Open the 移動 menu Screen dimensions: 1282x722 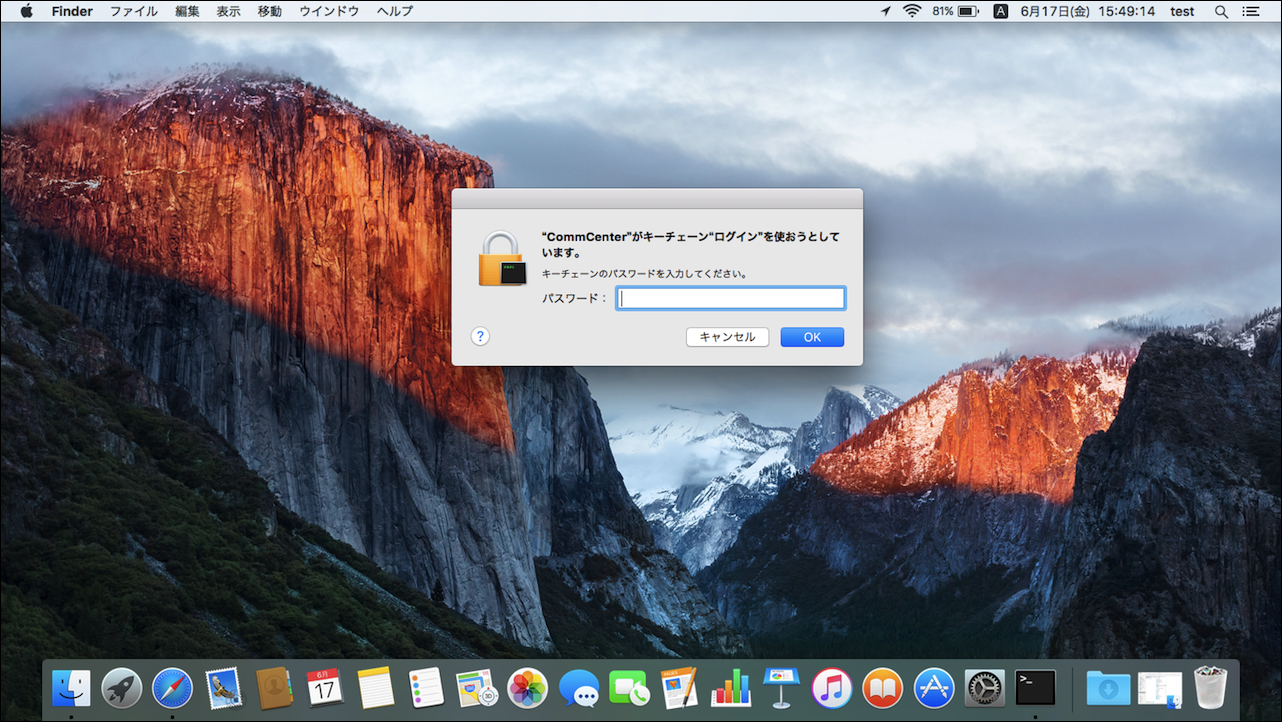(270, 11)
